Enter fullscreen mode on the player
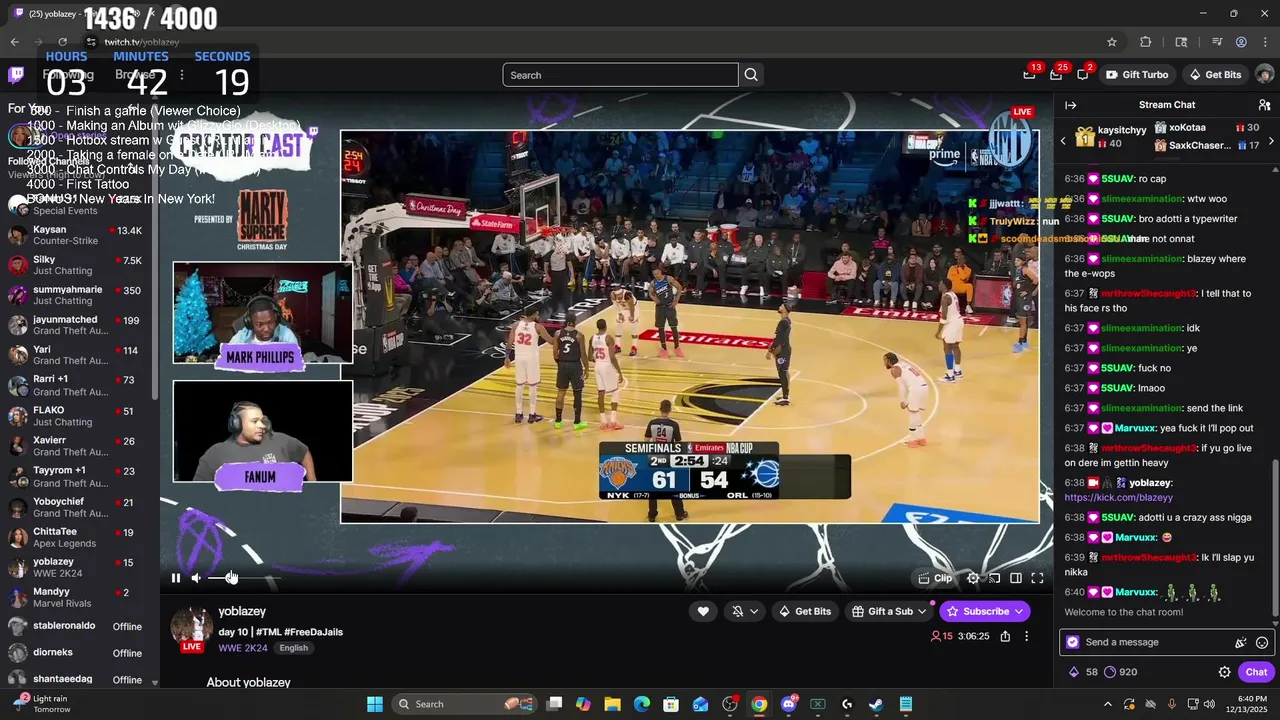Image resolution: width=1280 pixels, height=720 pixels. (1037, 578)
